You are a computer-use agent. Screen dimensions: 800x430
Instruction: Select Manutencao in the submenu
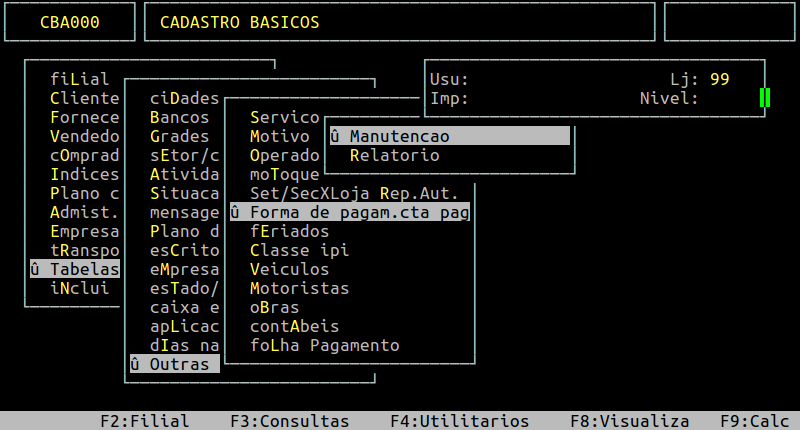point(399,136)
